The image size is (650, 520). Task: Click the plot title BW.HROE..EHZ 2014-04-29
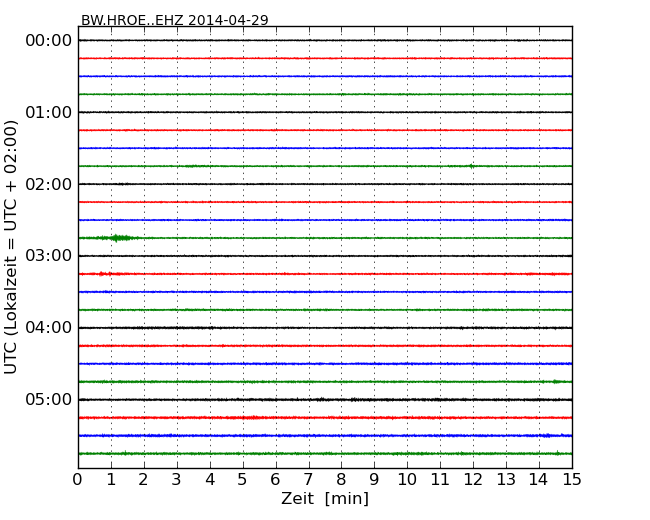(175, 20)
